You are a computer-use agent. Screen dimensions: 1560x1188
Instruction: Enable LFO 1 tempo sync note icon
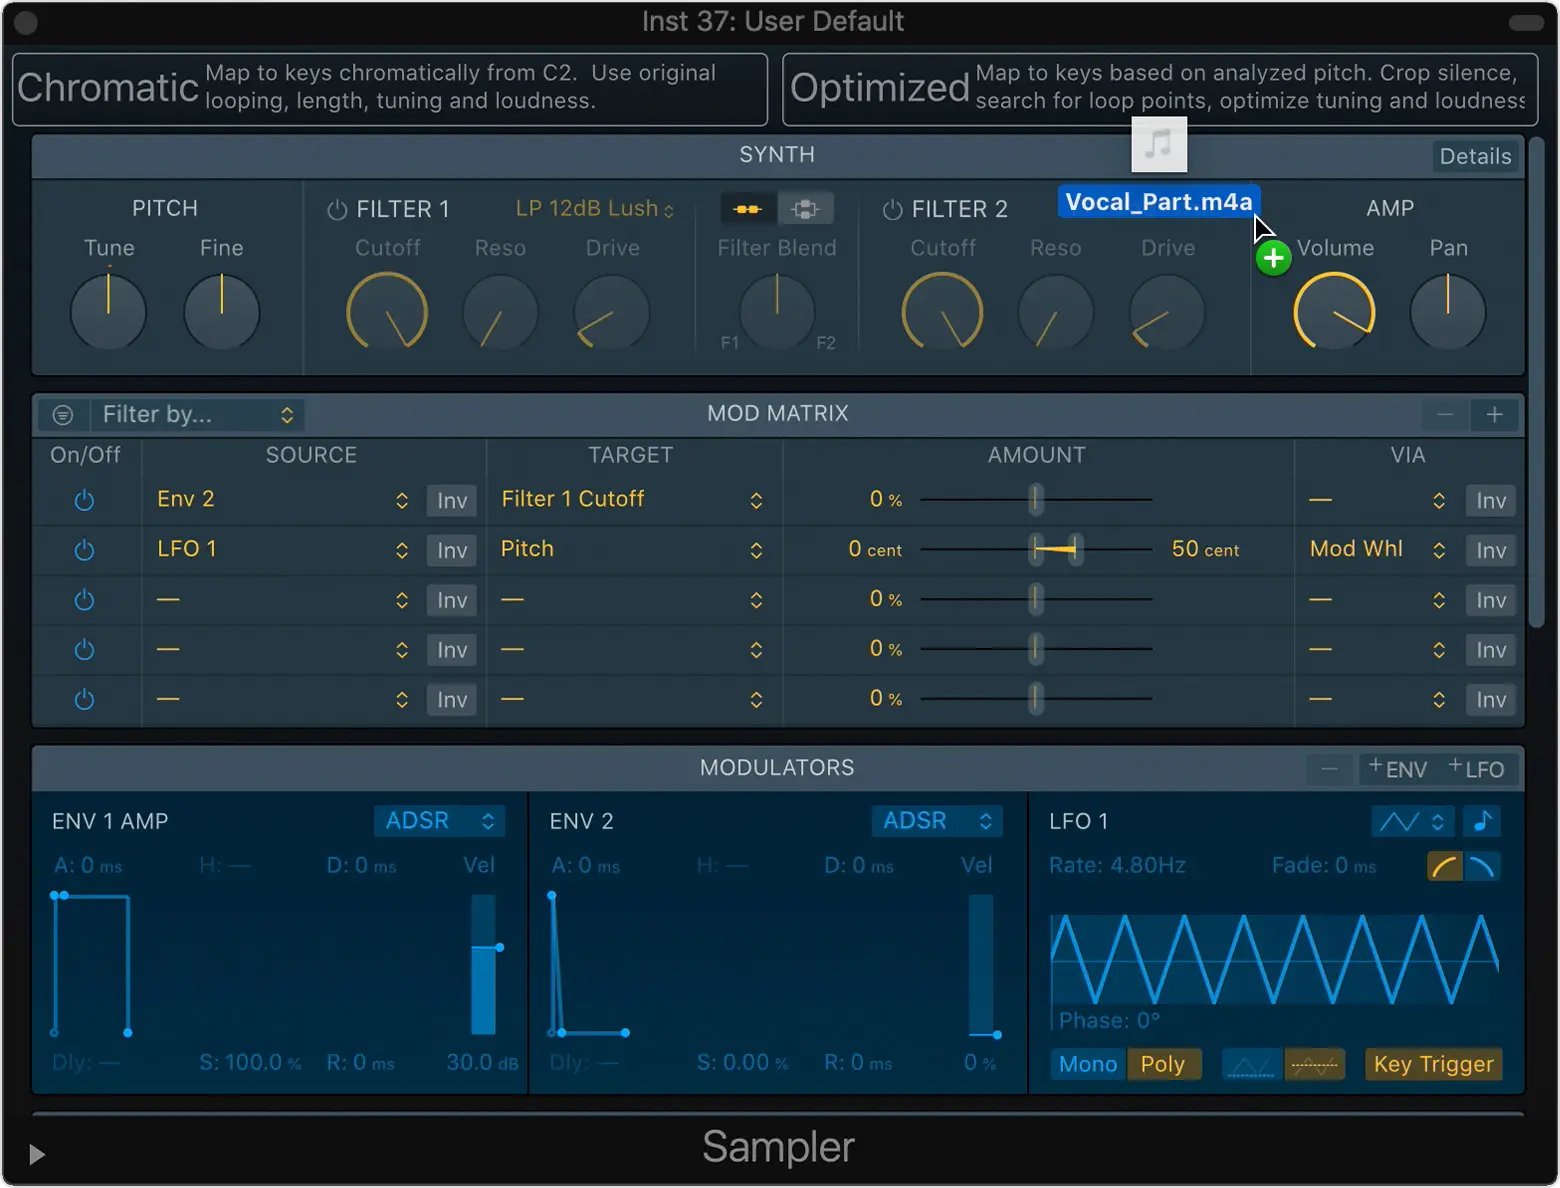(1482, 822)
